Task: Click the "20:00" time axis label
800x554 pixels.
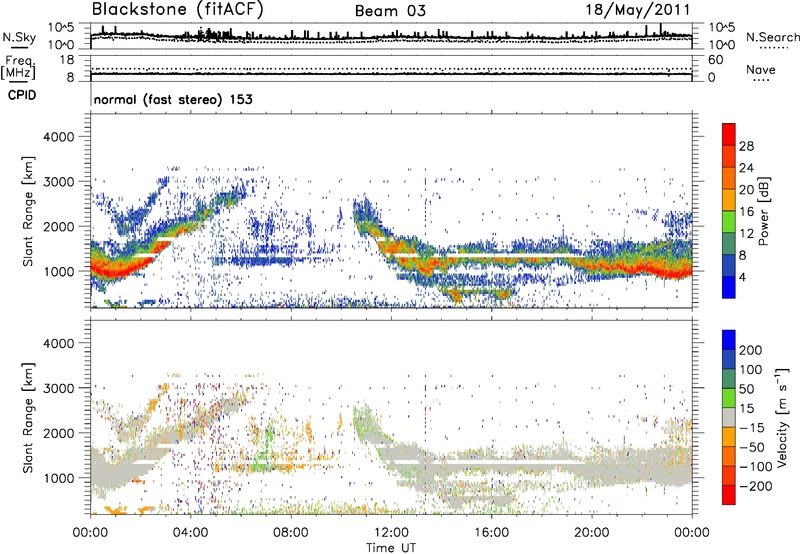Action: (x=592, y=533)
